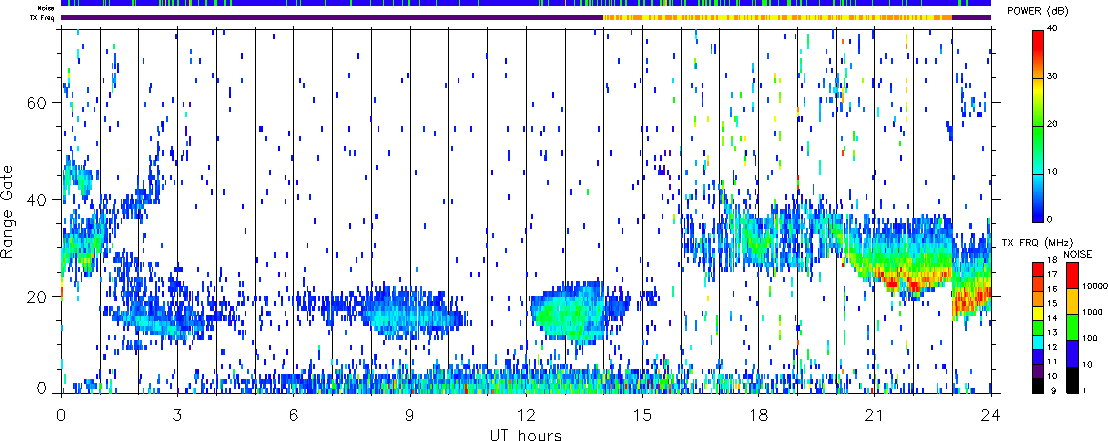Select the "TX FRQ (MHz)" legend title
1108x441 pixels.
click(x=1038, y=242)
